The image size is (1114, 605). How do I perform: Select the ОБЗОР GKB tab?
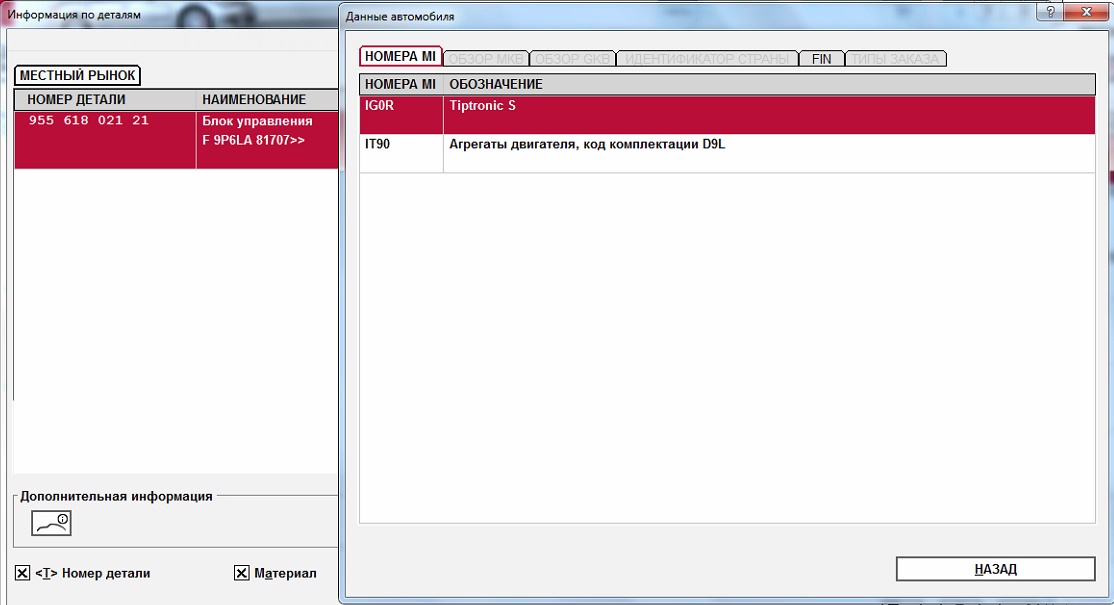click(x=572, y=59)
